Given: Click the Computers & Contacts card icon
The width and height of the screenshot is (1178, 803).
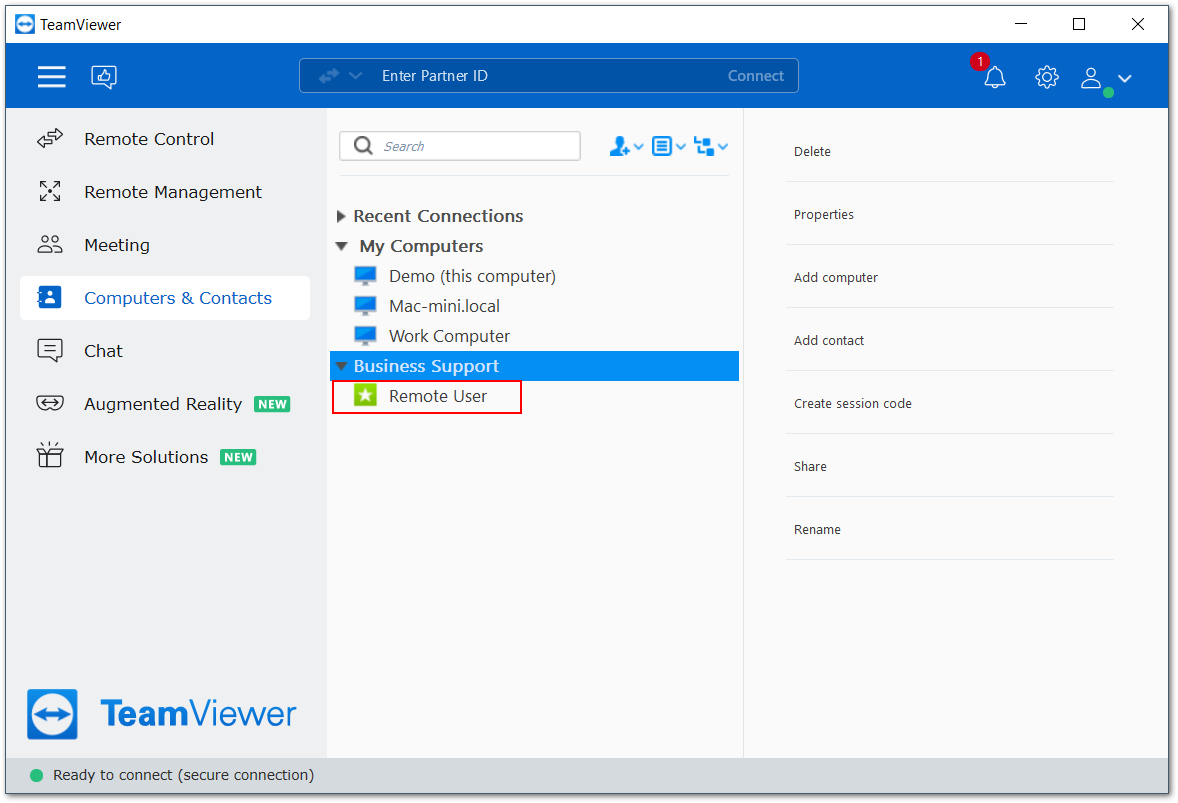Looking at the screenshot, I should 50,297.
